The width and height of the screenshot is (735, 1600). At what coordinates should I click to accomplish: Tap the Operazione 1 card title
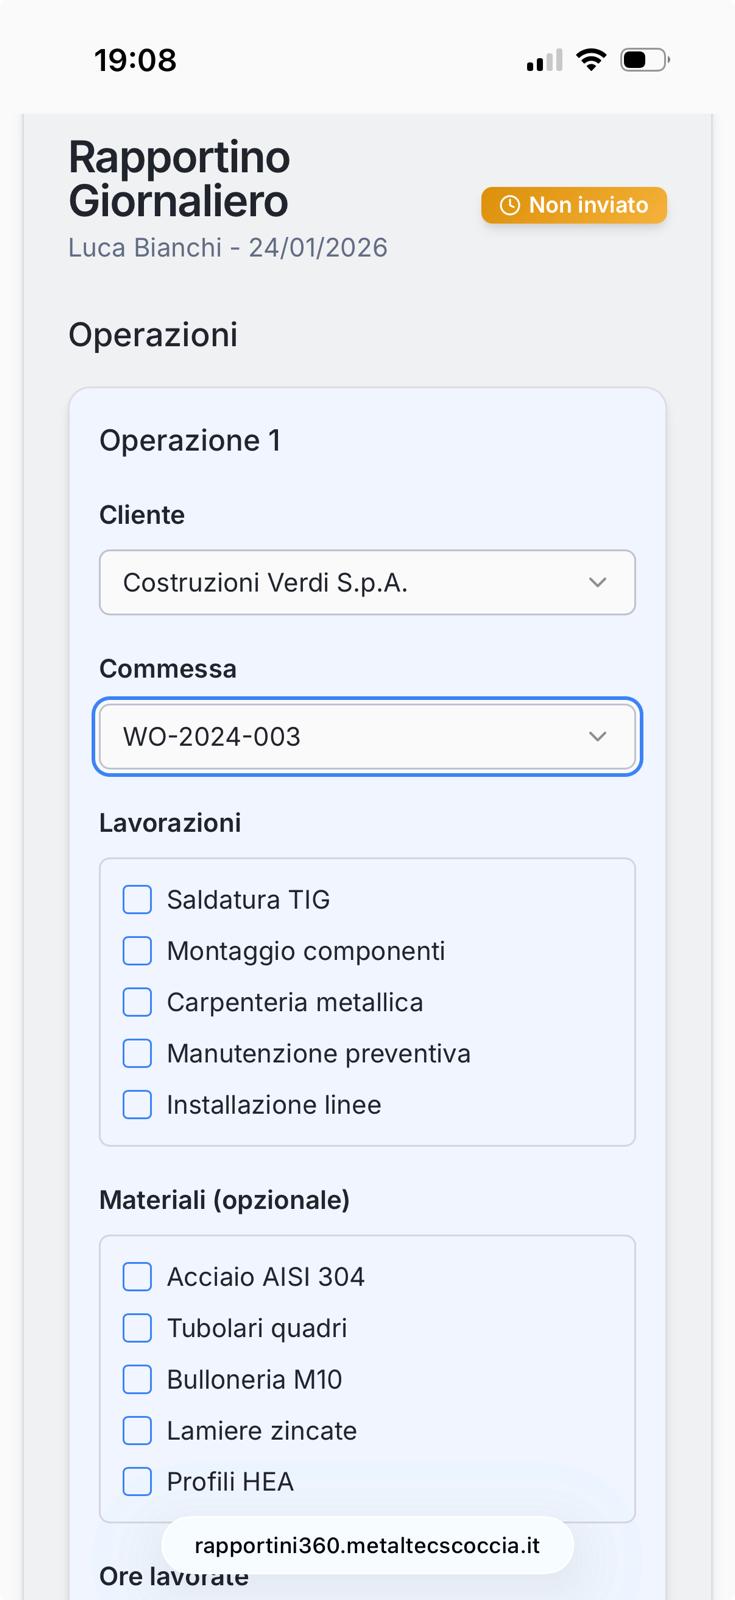coord(190,440)
